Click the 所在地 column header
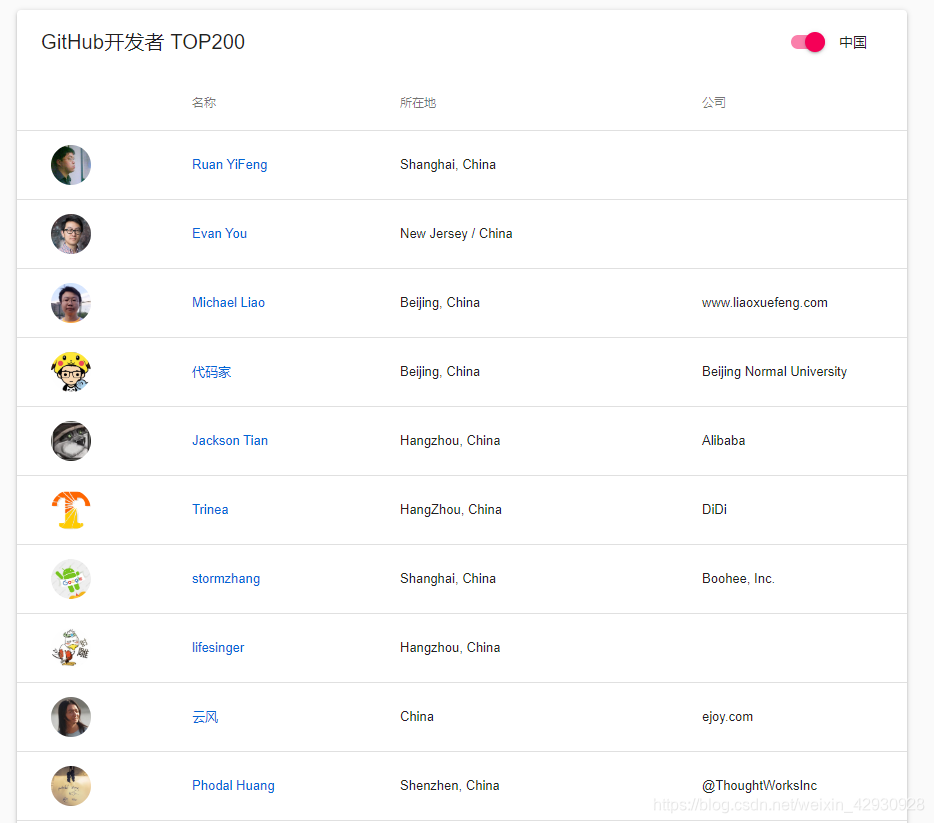934x823 pixels. (418, 102)
